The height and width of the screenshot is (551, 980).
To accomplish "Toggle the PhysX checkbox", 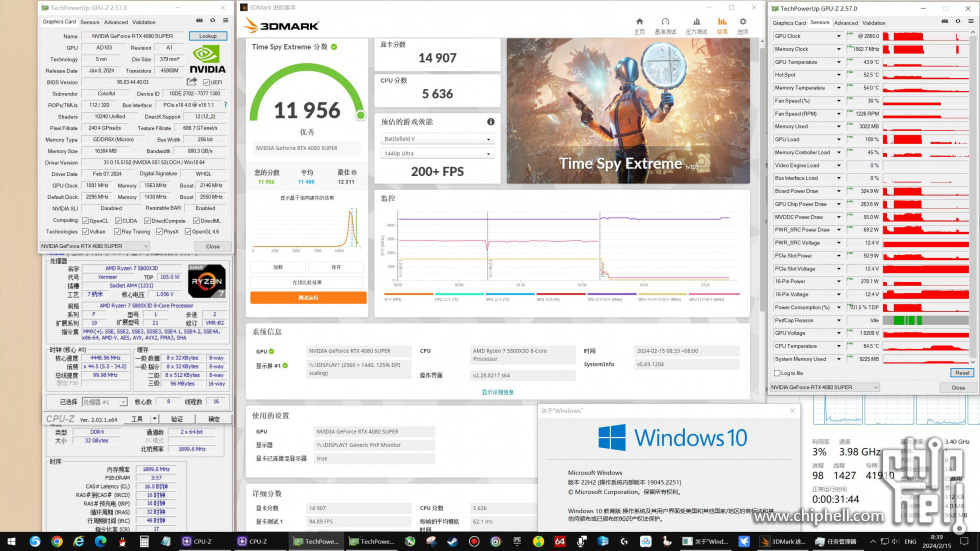I will pos(159,232).
